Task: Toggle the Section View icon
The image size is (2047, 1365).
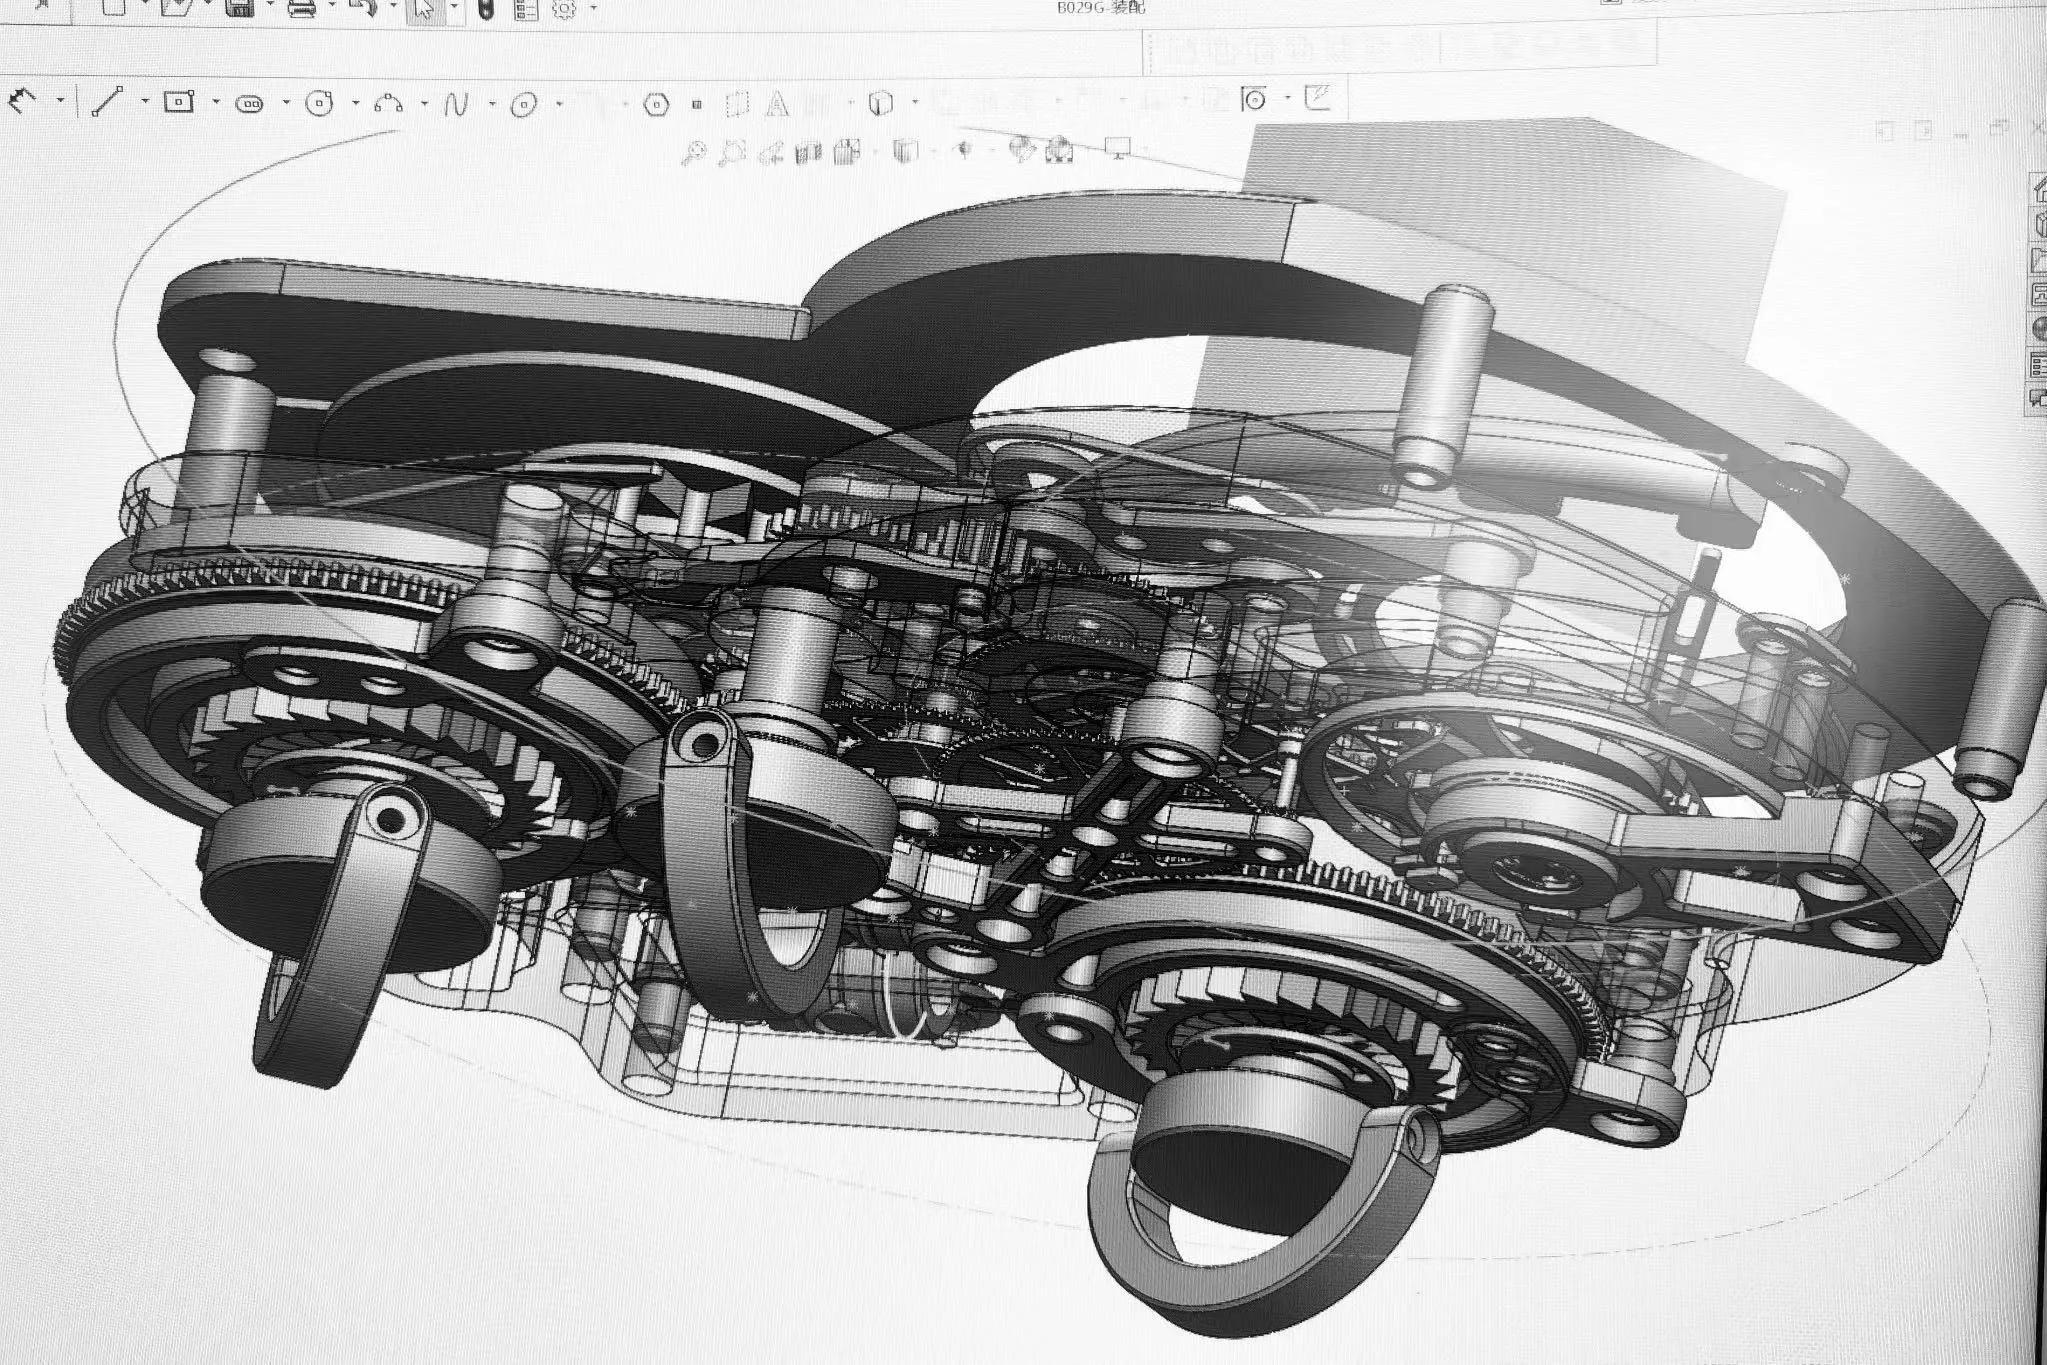Action: tap(808, 152)
